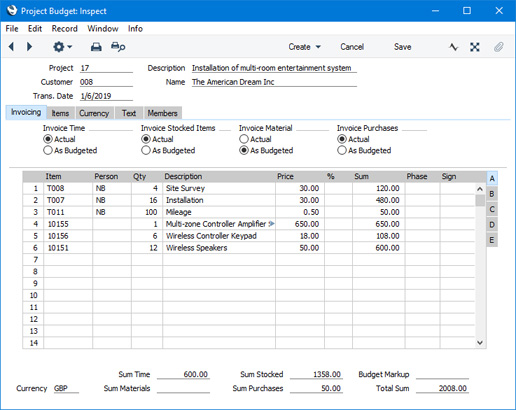This screenshot has height=410, width=516.
Task: Click the matrix scroll down arrow
Action: tap(480, 342)
